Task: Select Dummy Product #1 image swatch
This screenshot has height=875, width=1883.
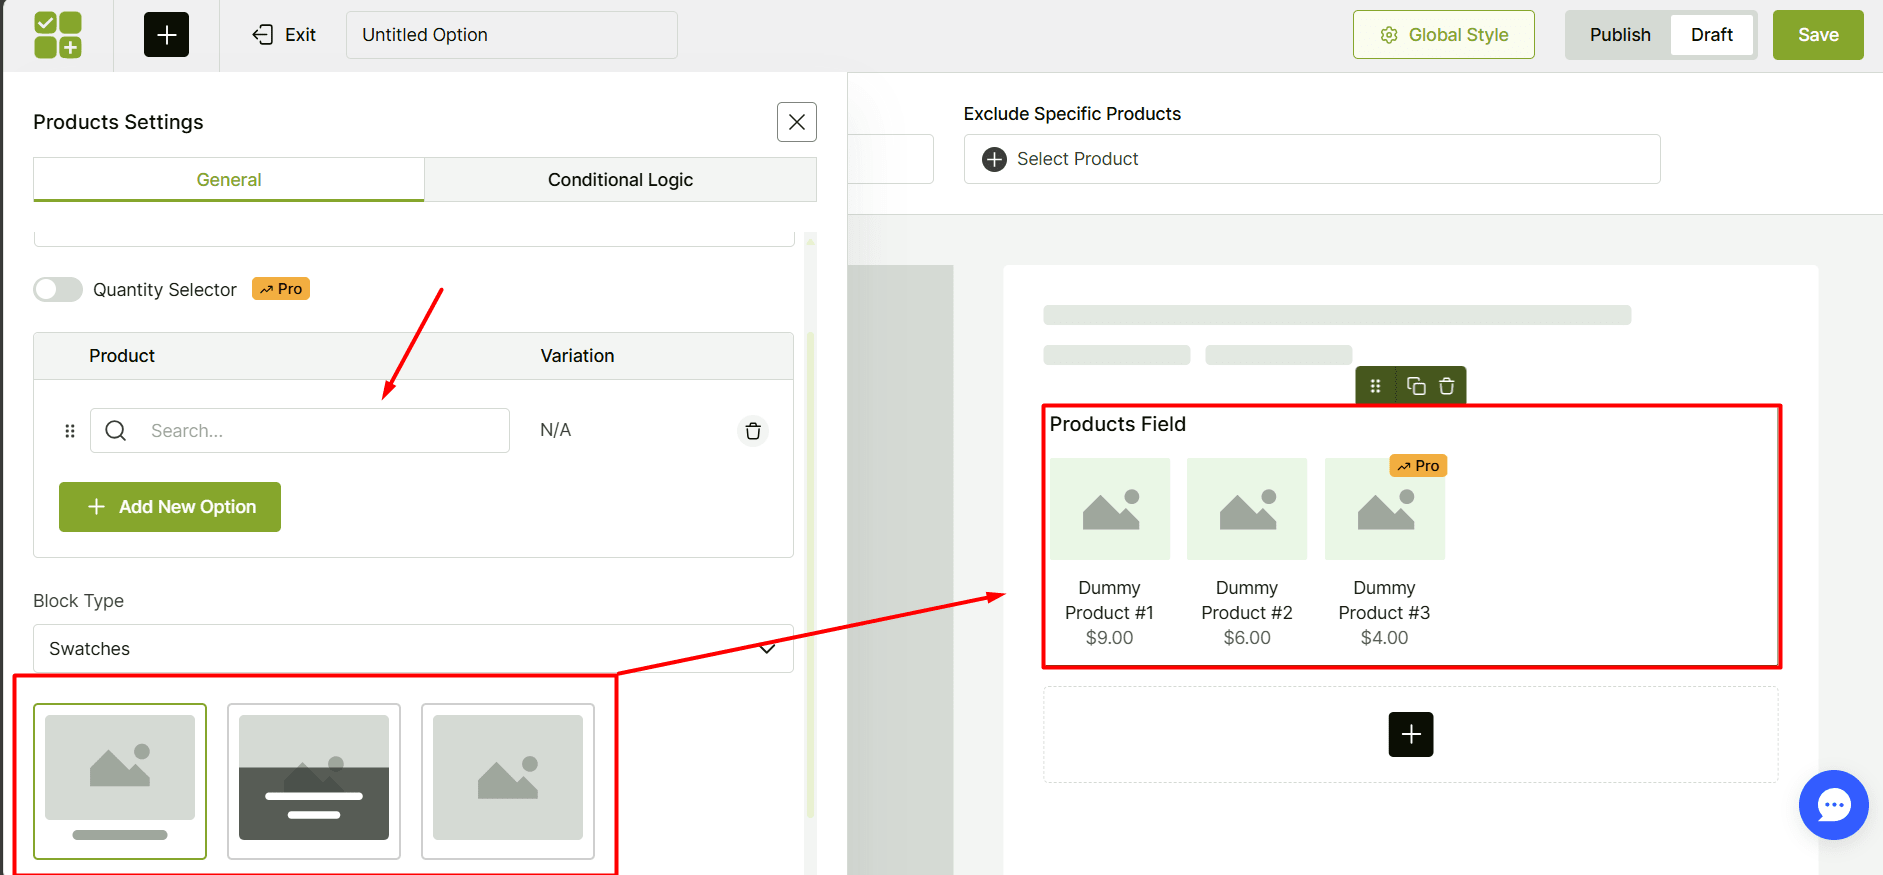Action: click(1110, 509)
